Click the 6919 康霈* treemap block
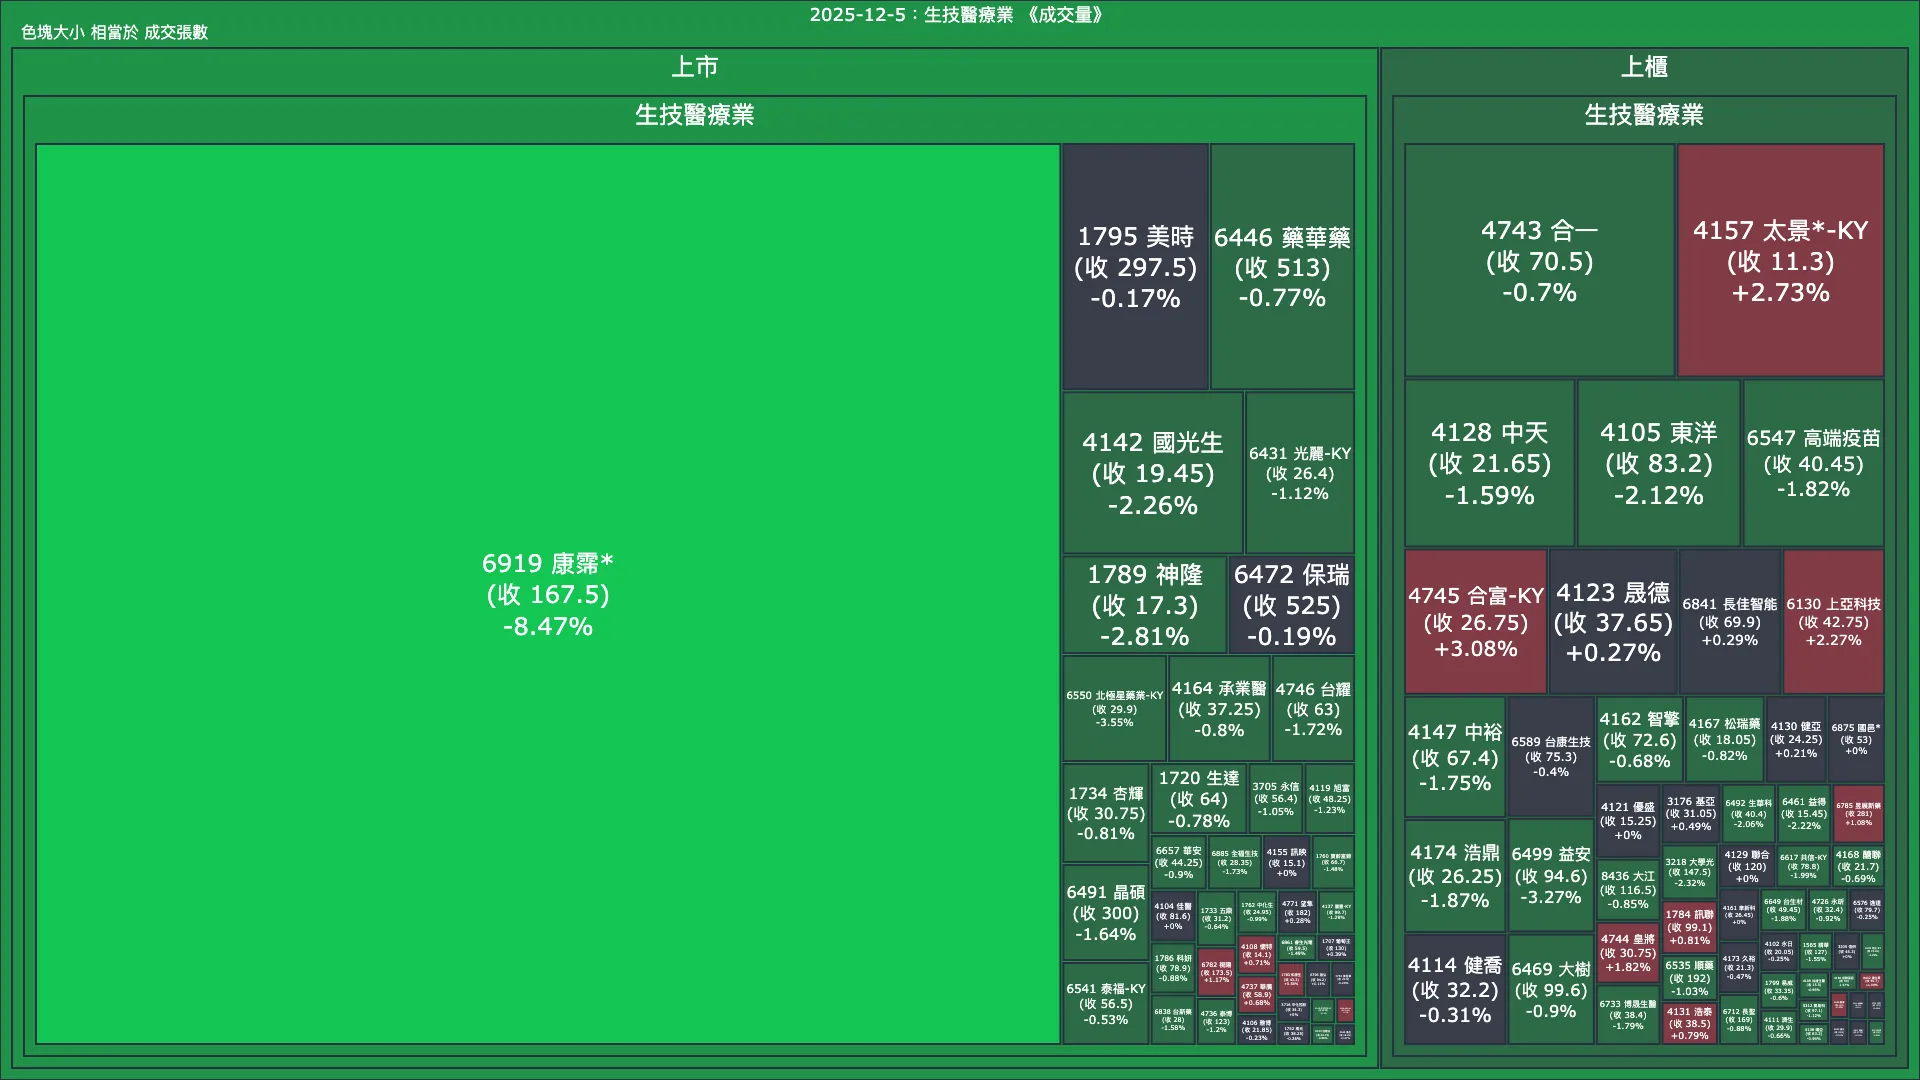Viewport: 1920px width, 1080px height. (547, 594)
